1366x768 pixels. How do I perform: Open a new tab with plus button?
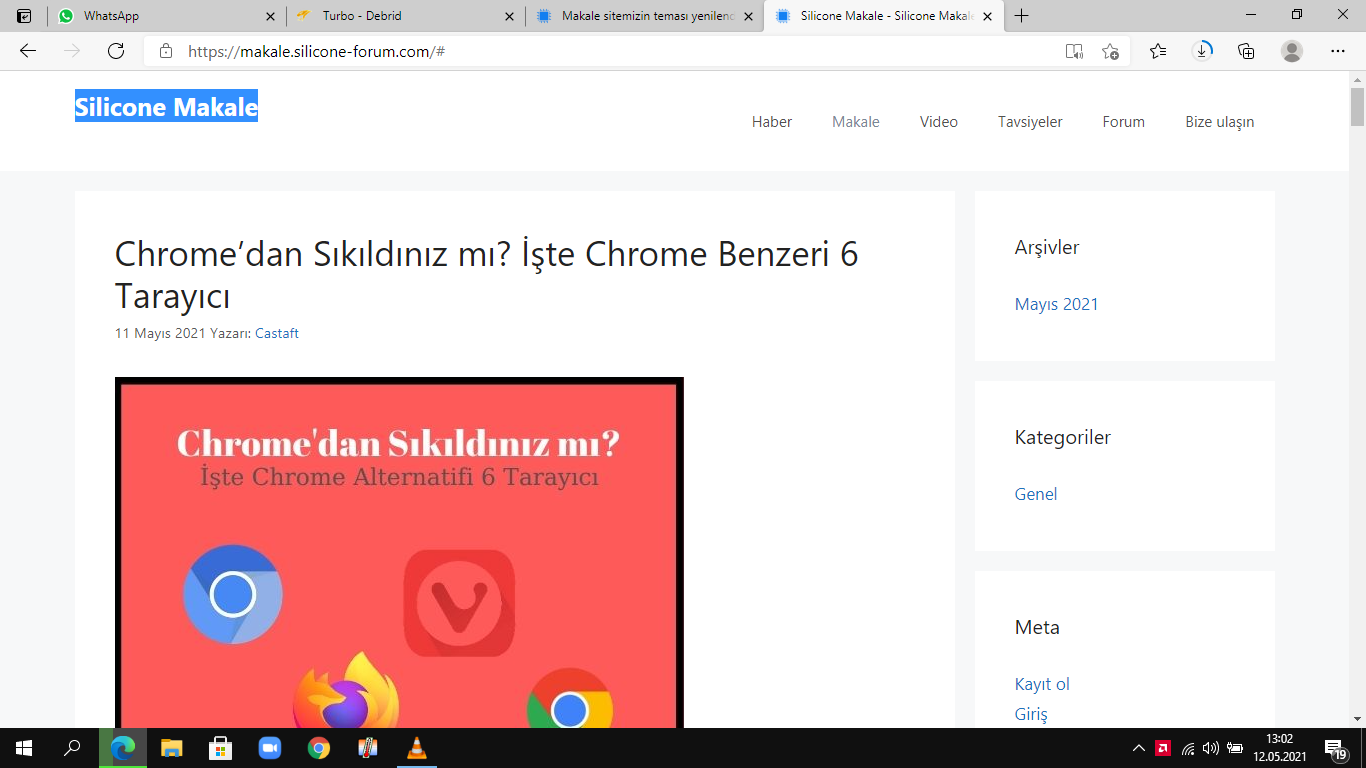click(1021, 16)
